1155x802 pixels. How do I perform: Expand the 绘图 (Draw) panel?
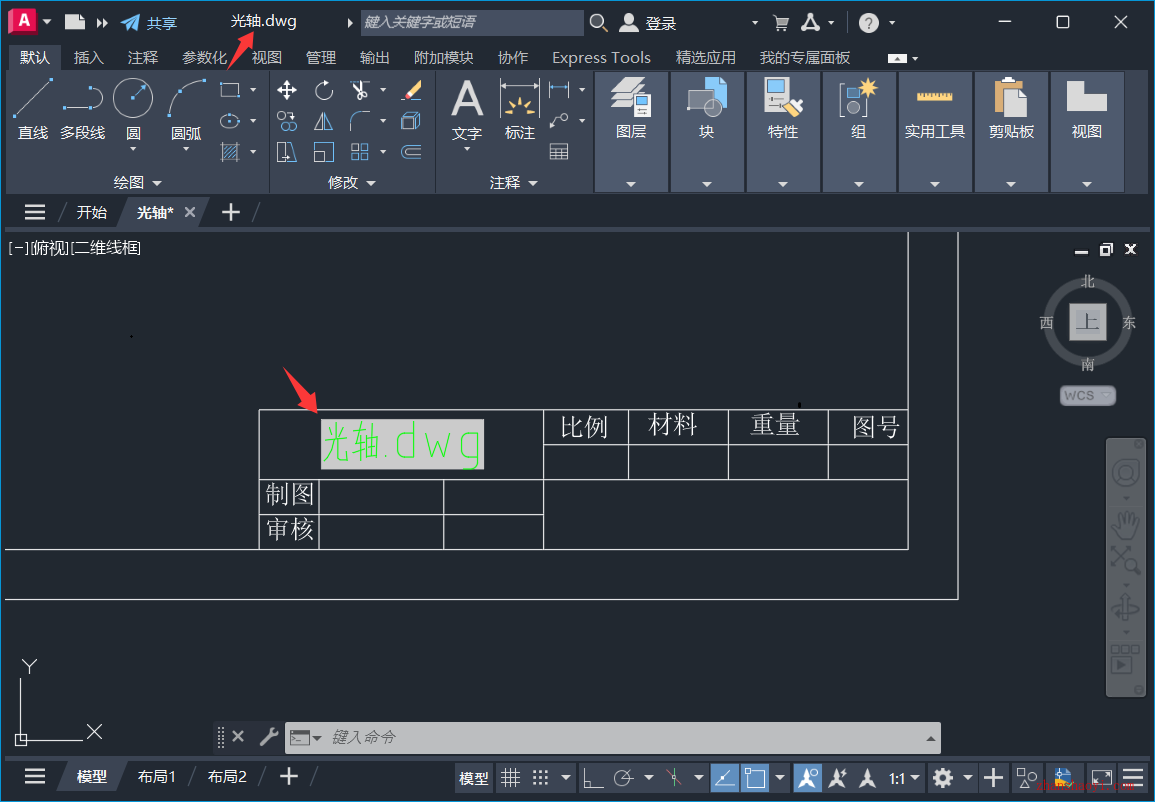tap(137, 182)
